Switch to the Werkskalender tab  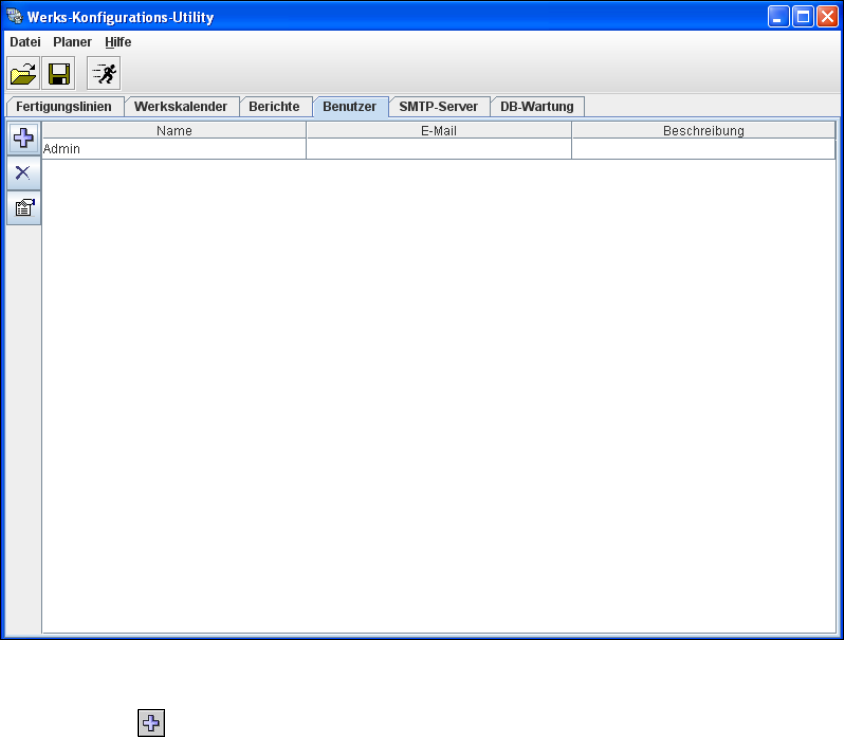tap(181, 107)
